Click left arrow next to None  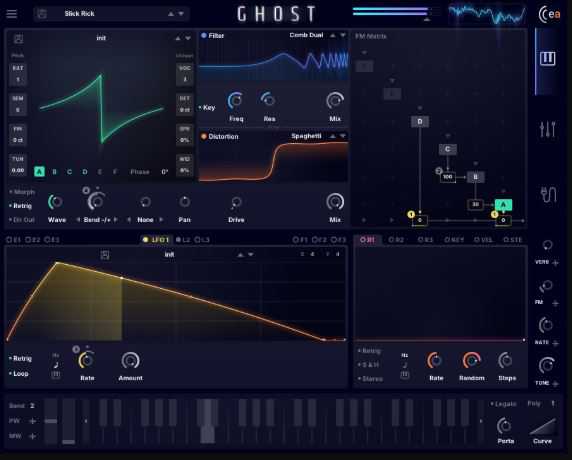(x=129, y=220)
